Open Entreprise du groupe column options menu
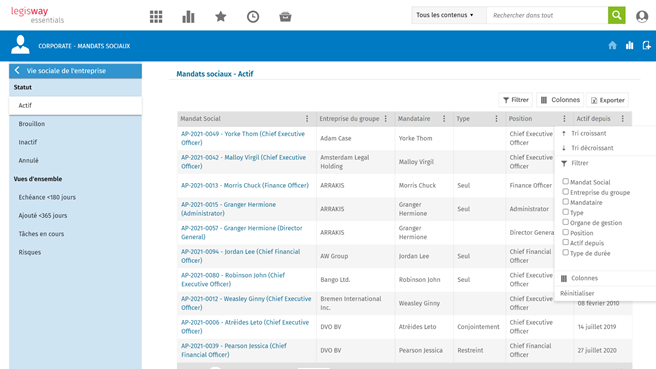656x369 pixels. click(x=386, y=119)
